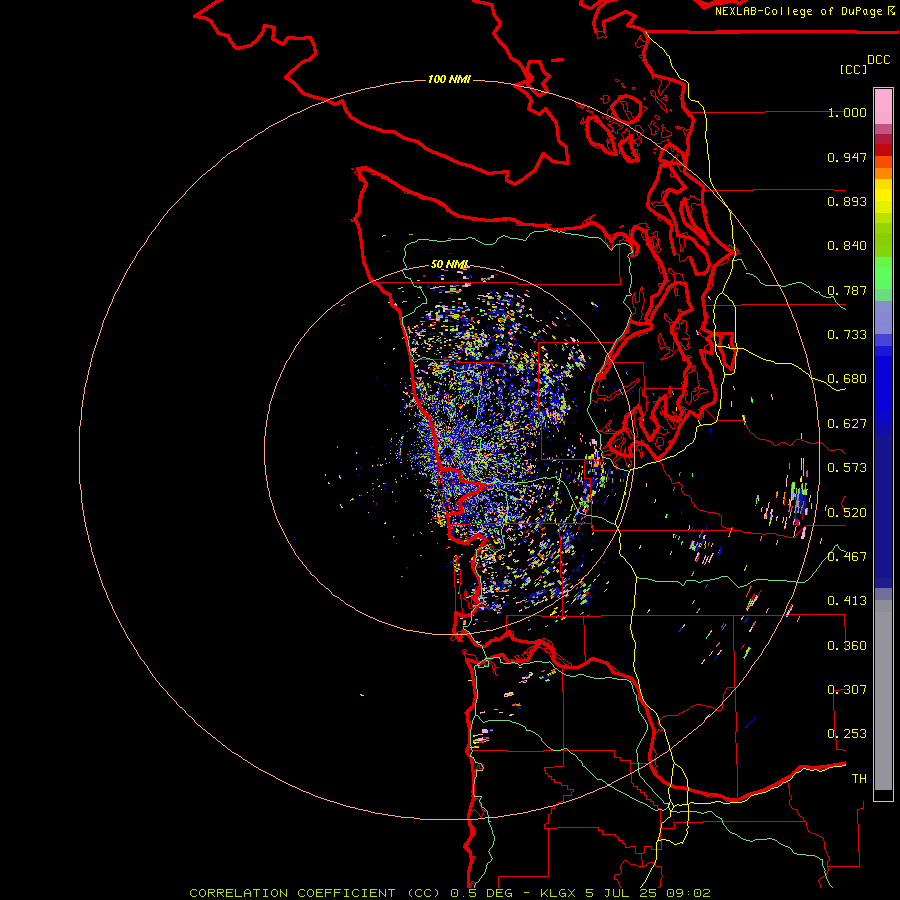
Task: Click the KLGX radar site identifier
Action: point(557,893)
